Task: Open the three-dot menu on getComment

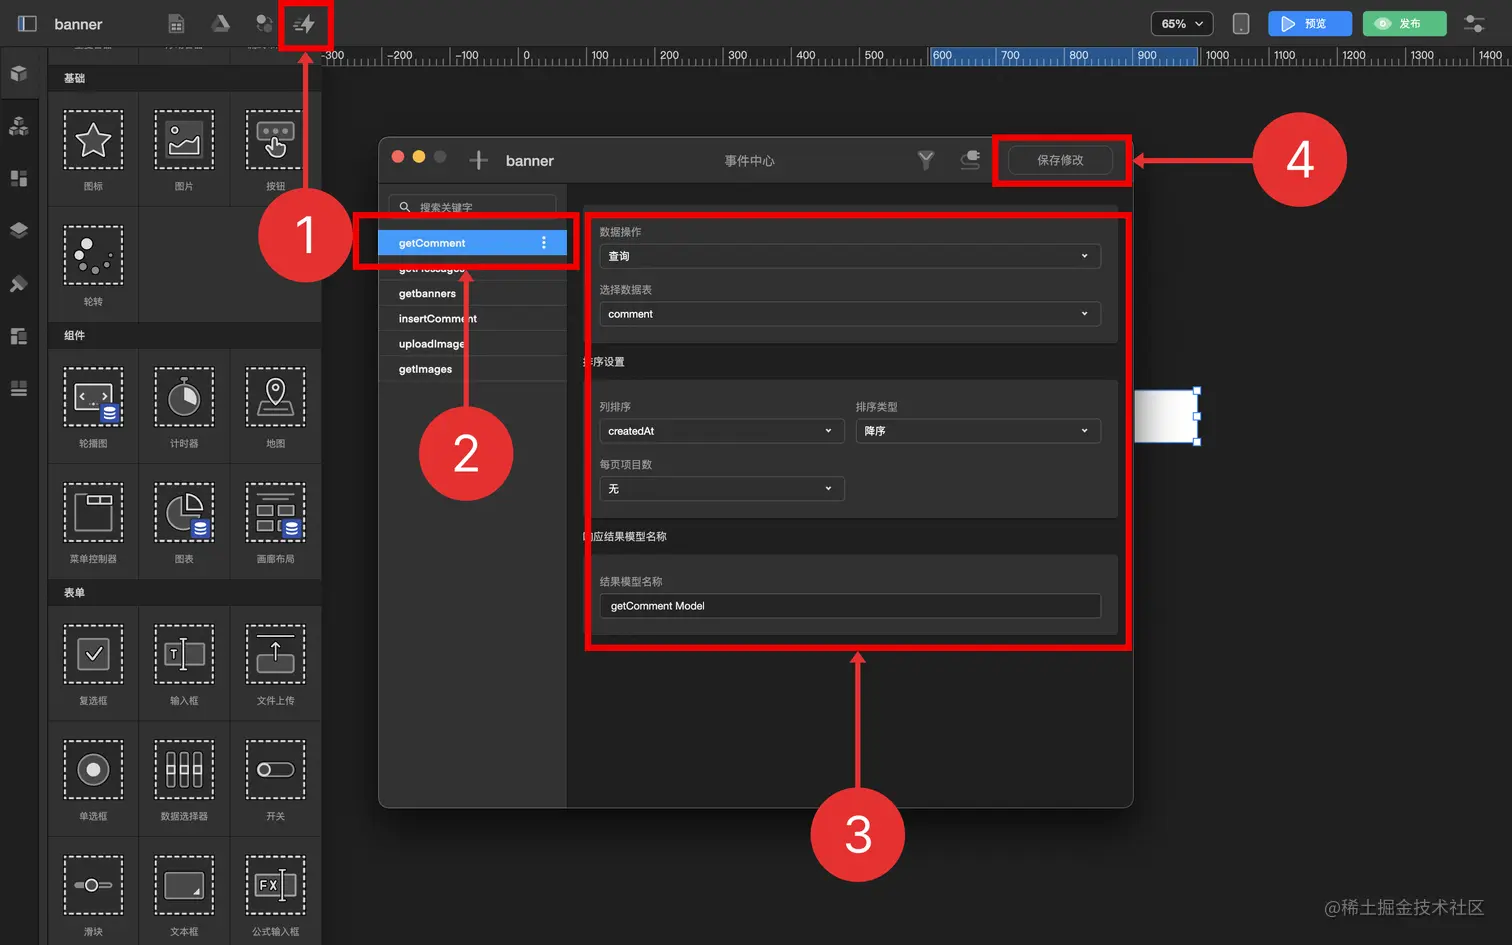Action: tap(544, 243)
